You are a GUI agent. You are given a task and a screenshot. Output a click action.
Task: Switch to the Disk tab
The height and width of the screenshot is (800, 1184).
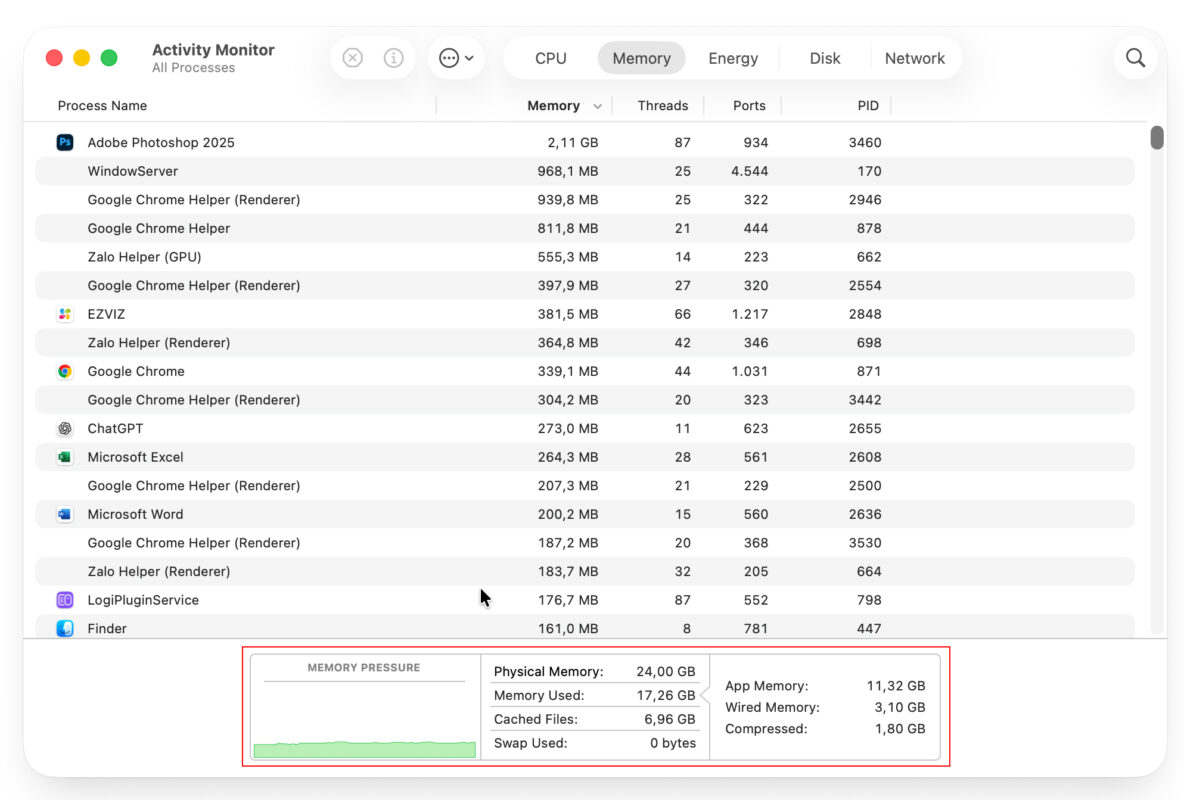[824, 58]
